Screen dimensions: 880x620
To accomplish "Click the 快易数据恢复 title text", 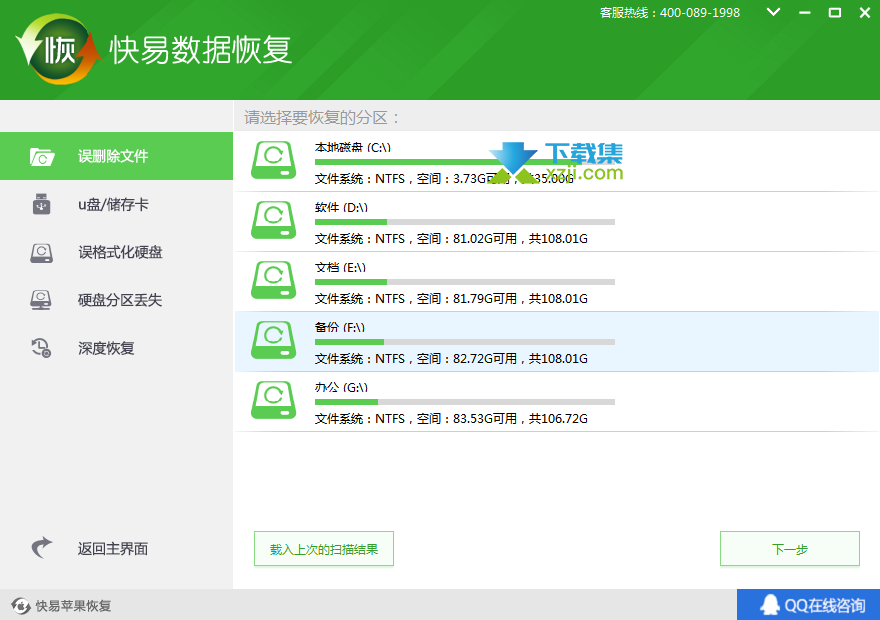I will coord(200,50).
